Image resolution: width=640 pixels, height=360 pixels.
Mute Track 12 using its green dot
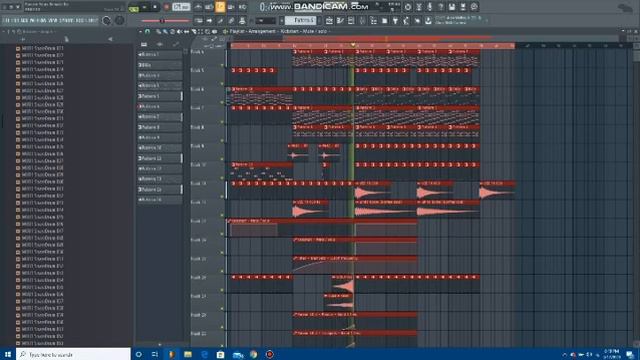(222, 216)
